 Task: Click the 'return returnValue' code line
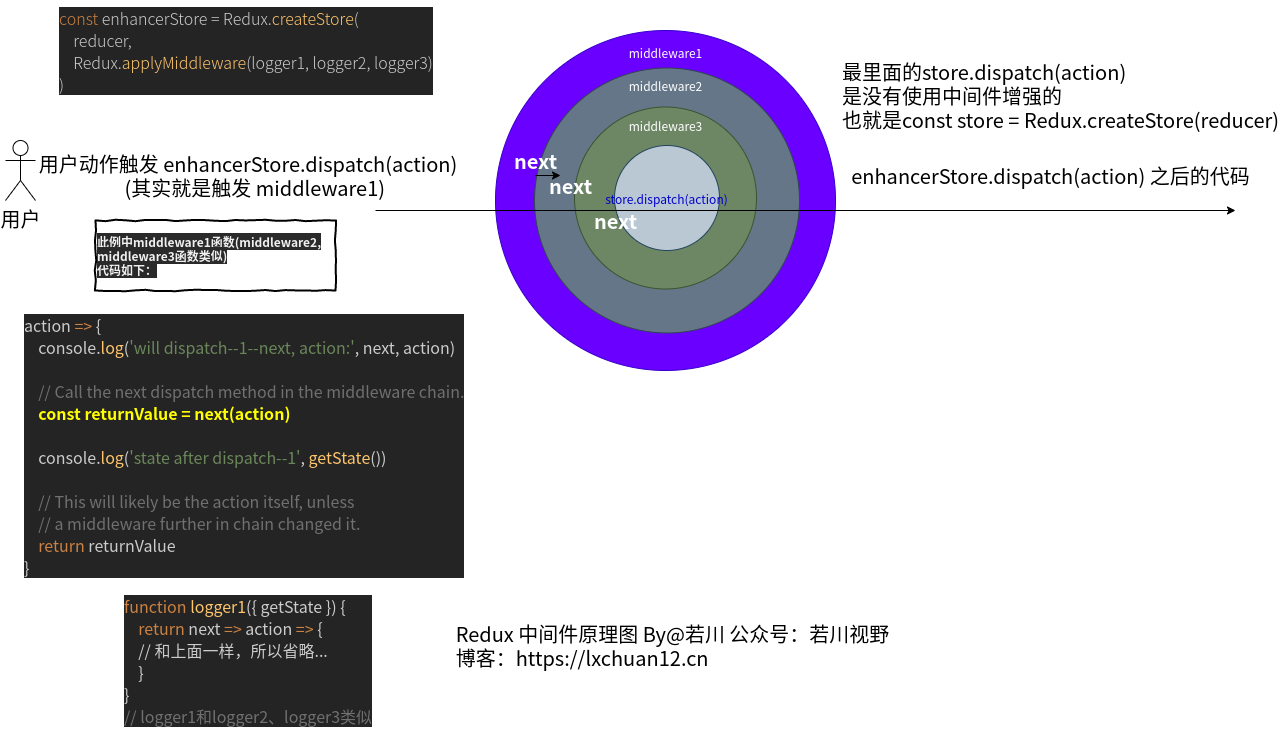[x=107, y=546]
